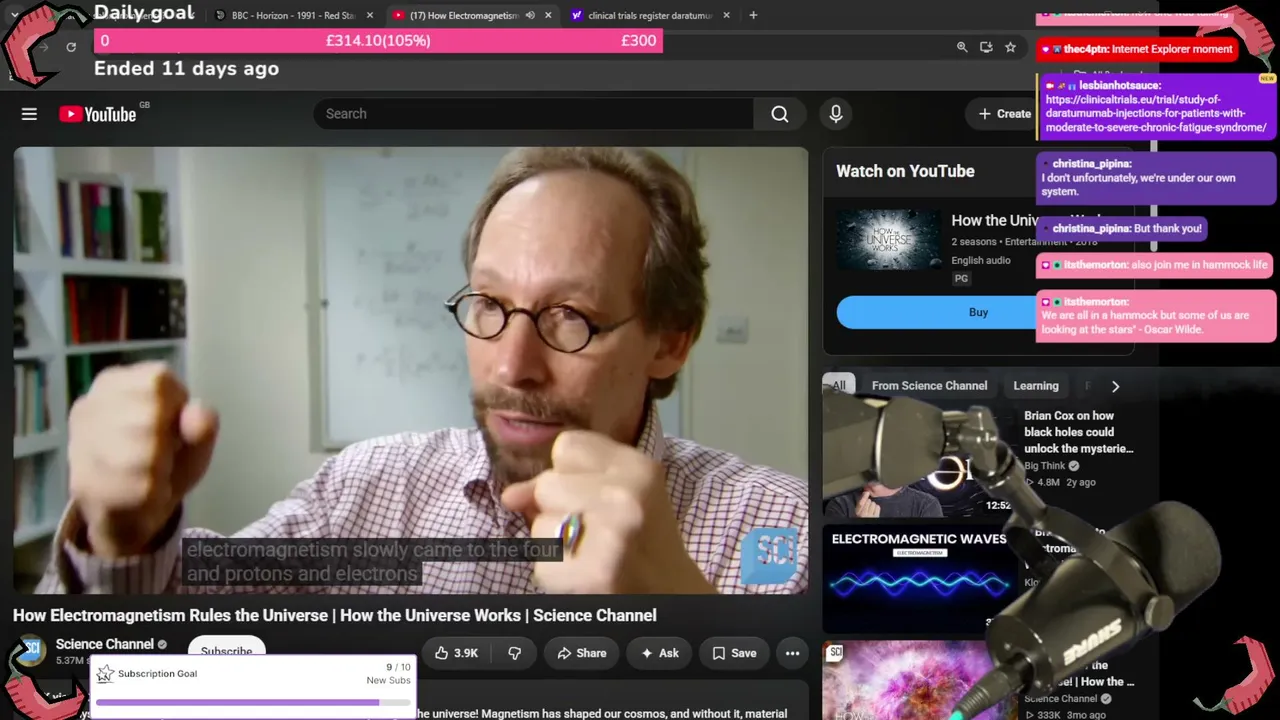Click the search magnifier button

pos(779,114)
